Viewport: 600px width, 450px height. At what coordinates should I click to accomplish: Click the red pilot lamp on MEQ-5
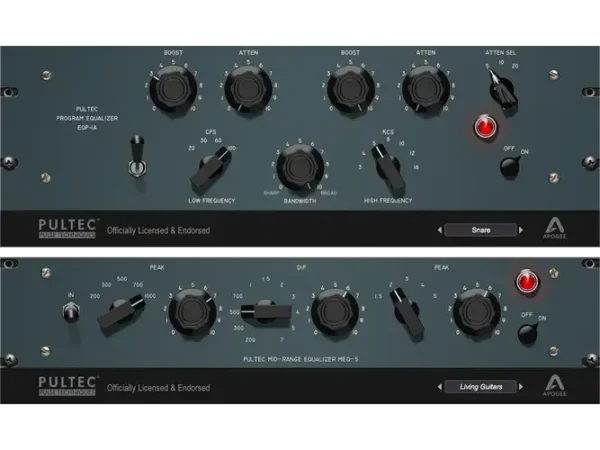click(527, 281)
